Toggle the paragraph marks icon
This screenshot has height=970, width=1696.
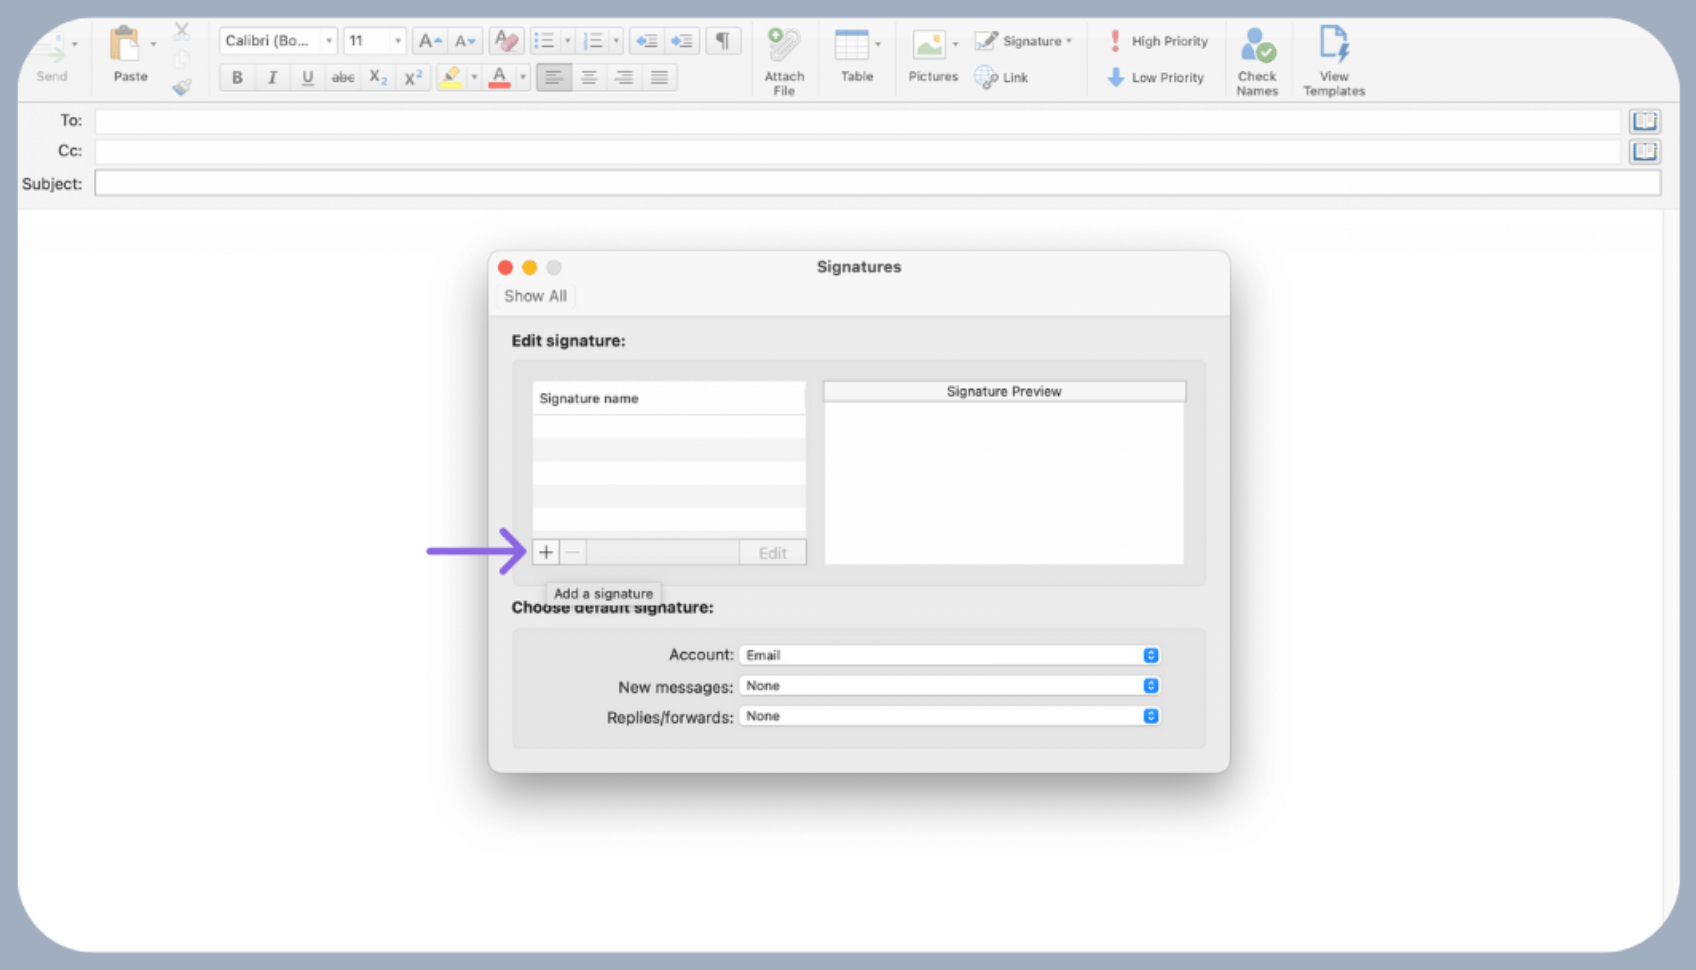[722, 41]
